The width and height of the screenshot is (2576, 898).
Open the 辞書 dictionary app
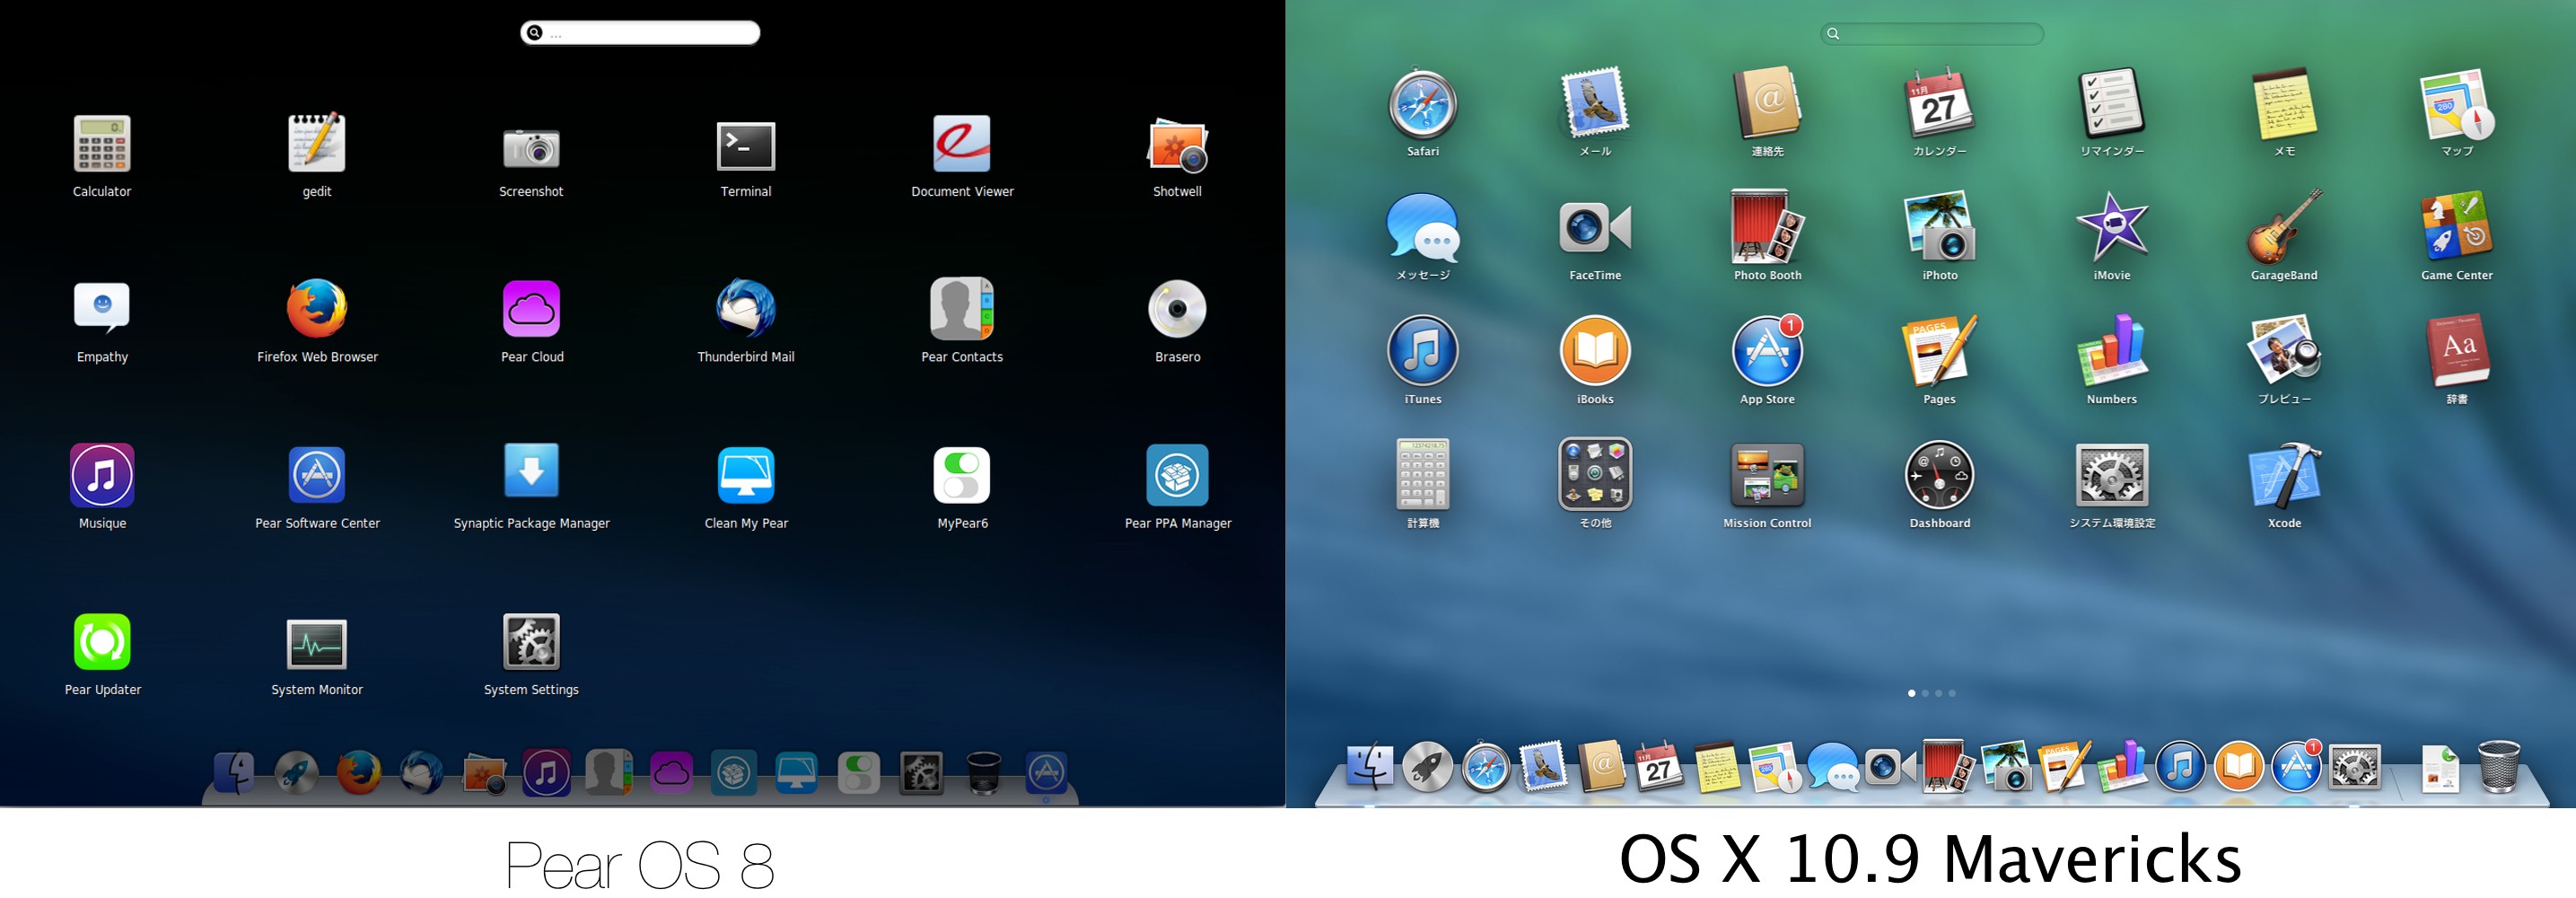pos(2457,351)
